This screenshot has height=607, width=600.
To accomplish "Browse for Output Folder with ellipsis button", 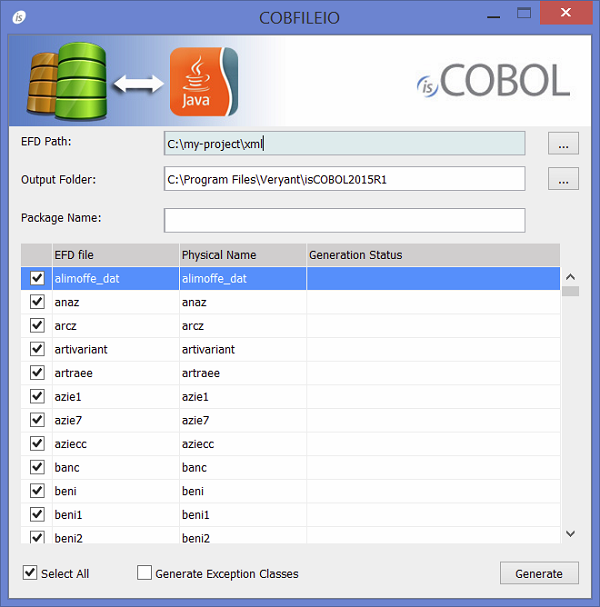I will 563,180.
